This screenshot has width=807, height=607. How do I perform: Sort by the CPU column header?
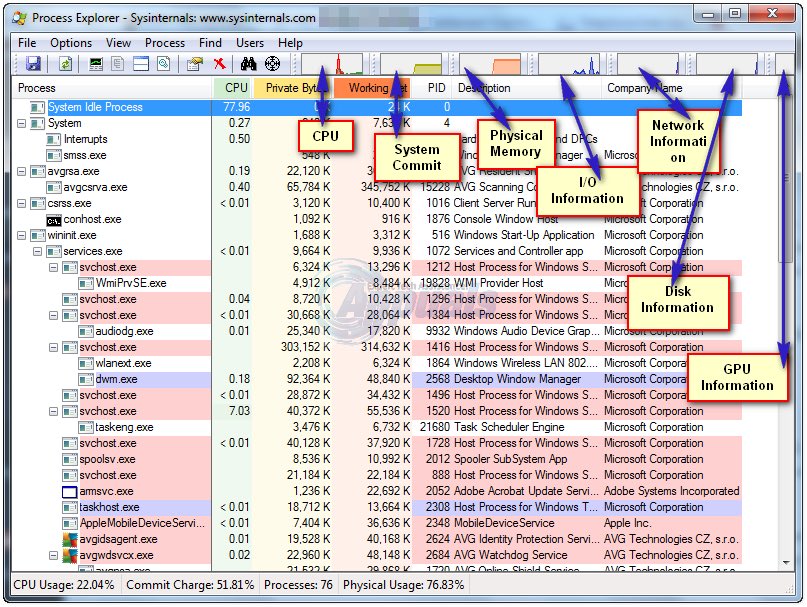(x=233, y=88)
